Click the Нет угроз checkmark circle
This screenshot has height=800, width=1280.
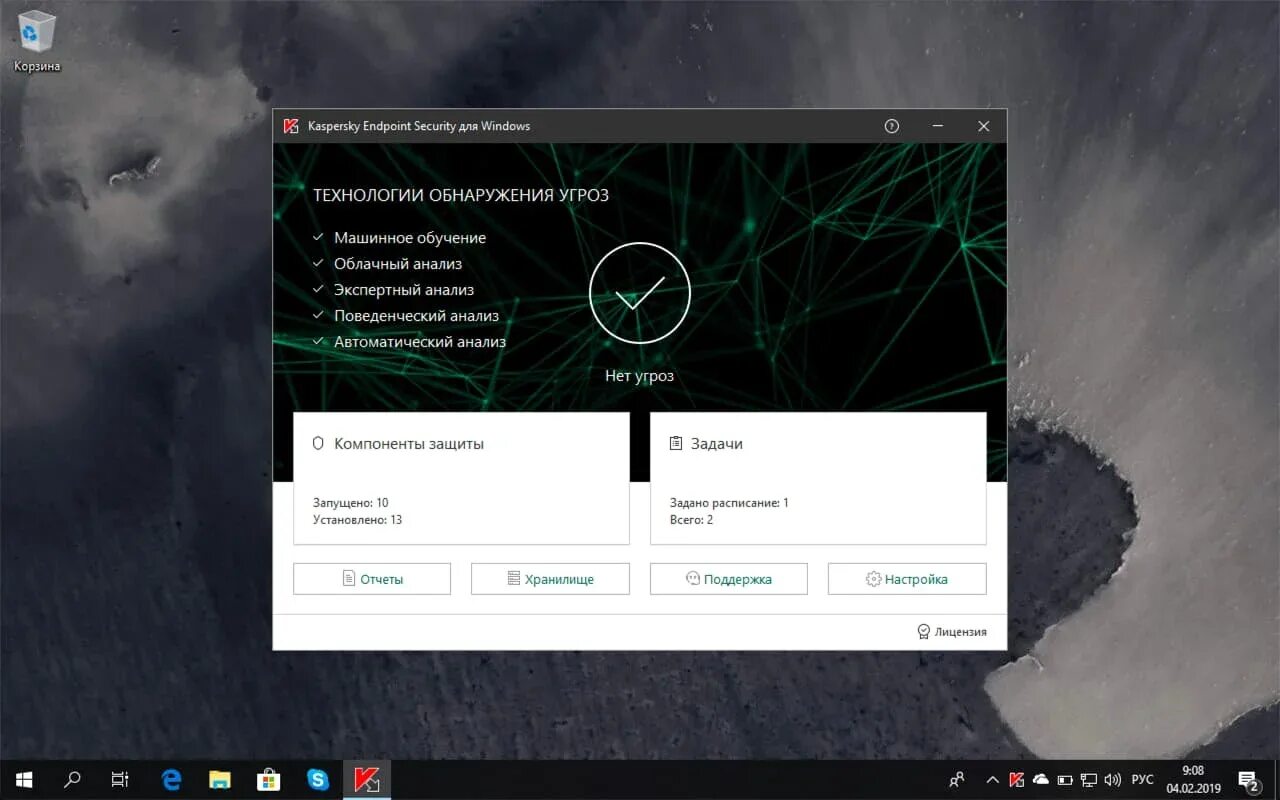pos(640,293)
